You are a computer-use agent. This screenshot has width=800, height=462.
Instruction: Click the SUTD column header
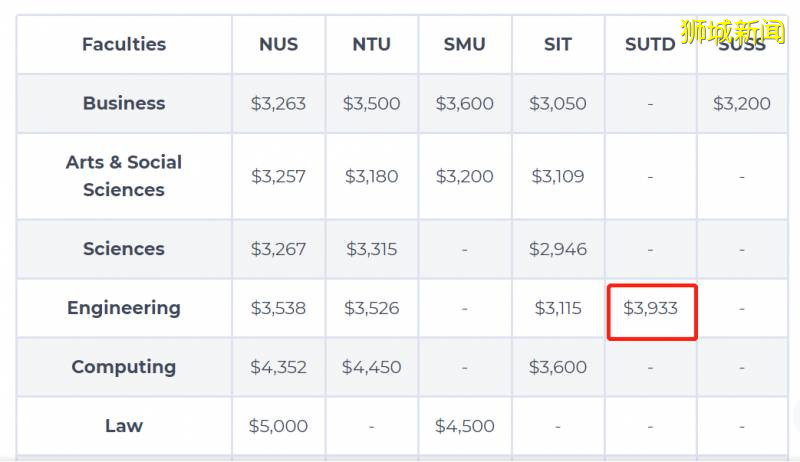650,45
